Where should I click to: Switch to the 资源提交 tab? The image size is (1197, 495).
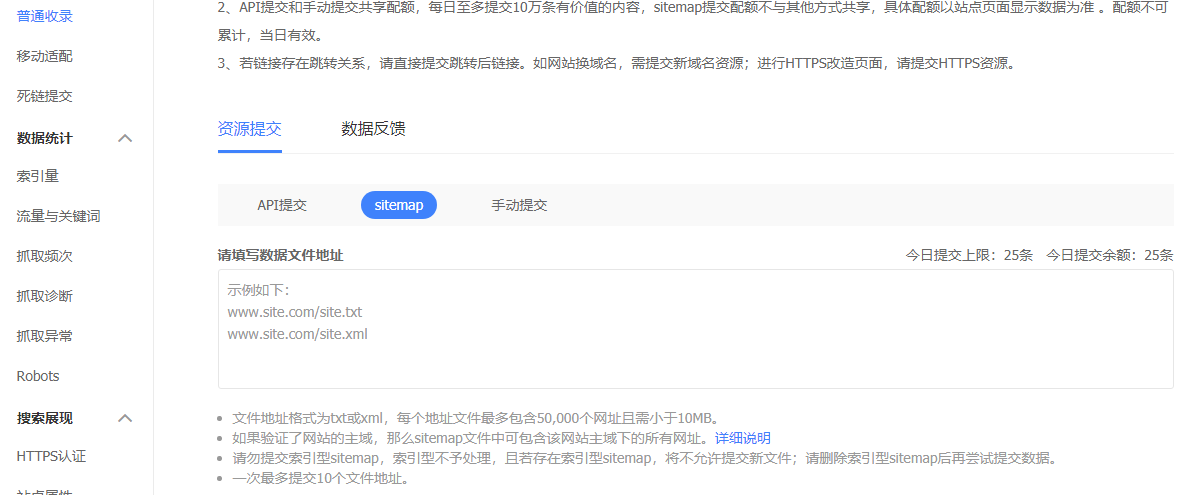(x=249, y=129)
